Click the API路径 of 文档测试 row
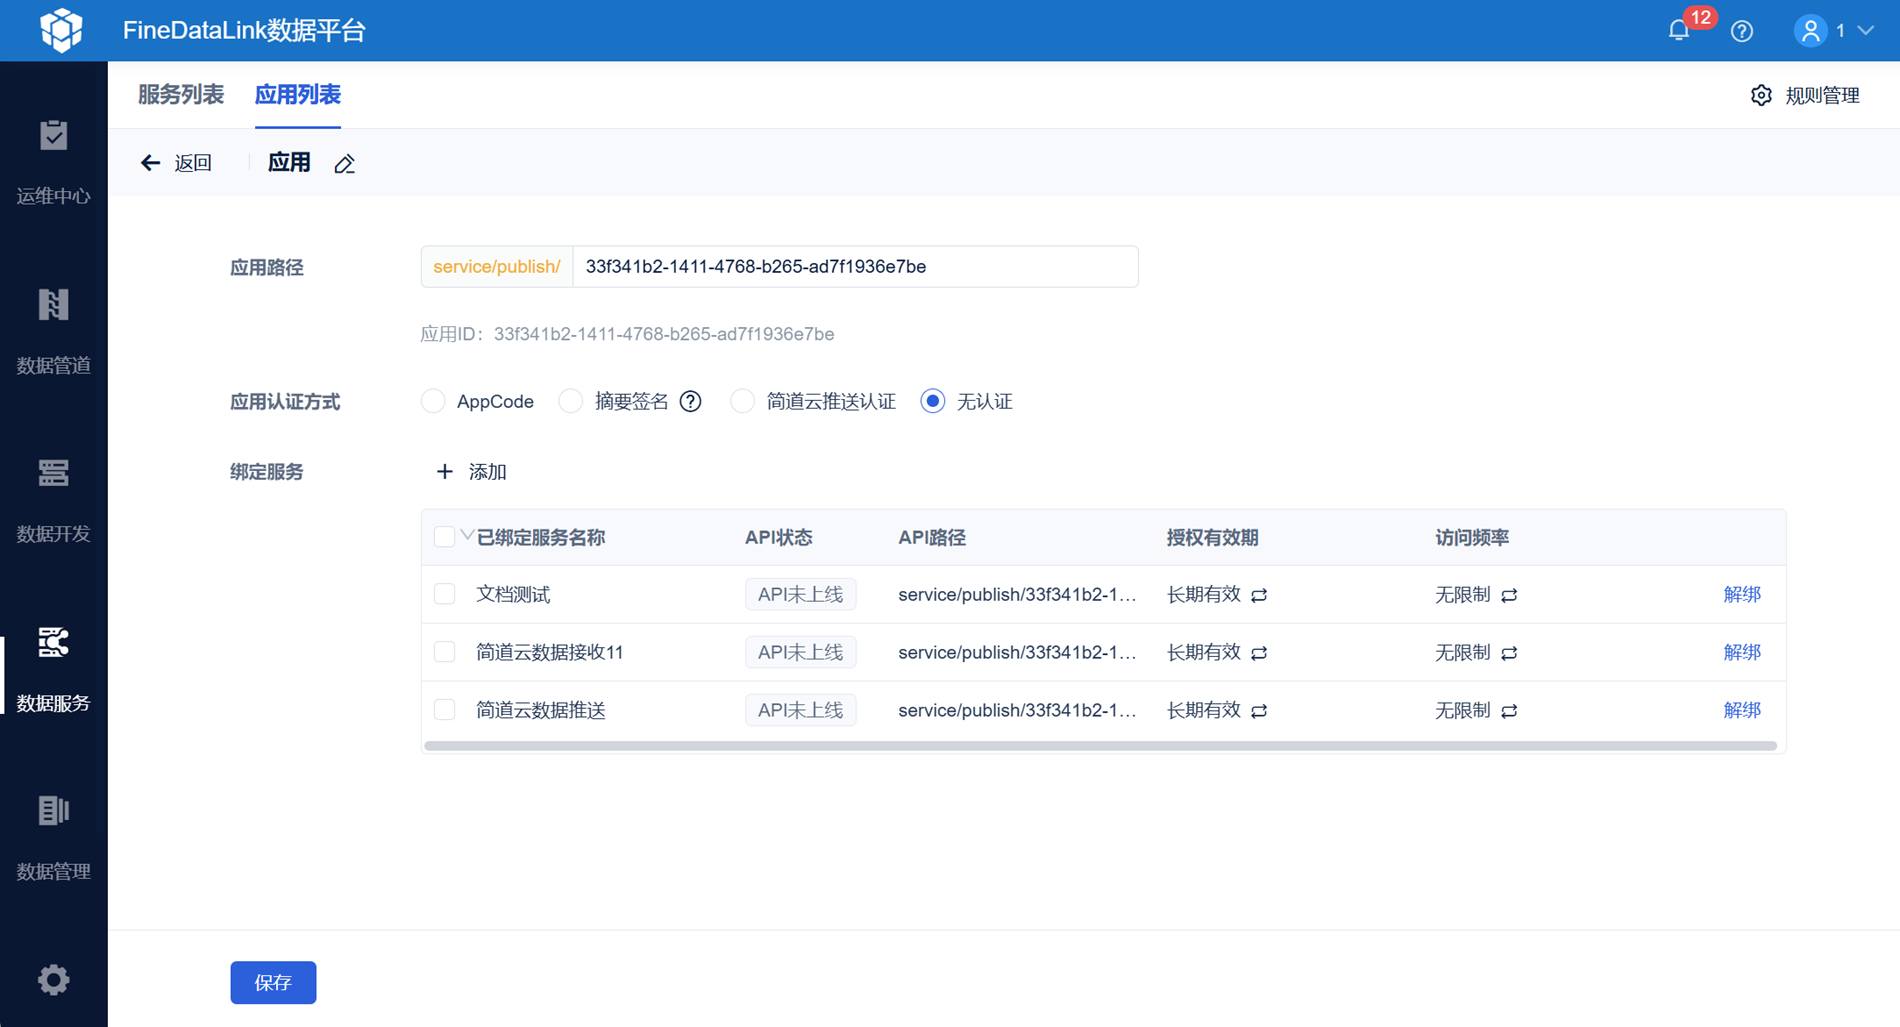 coord(1017,594)
